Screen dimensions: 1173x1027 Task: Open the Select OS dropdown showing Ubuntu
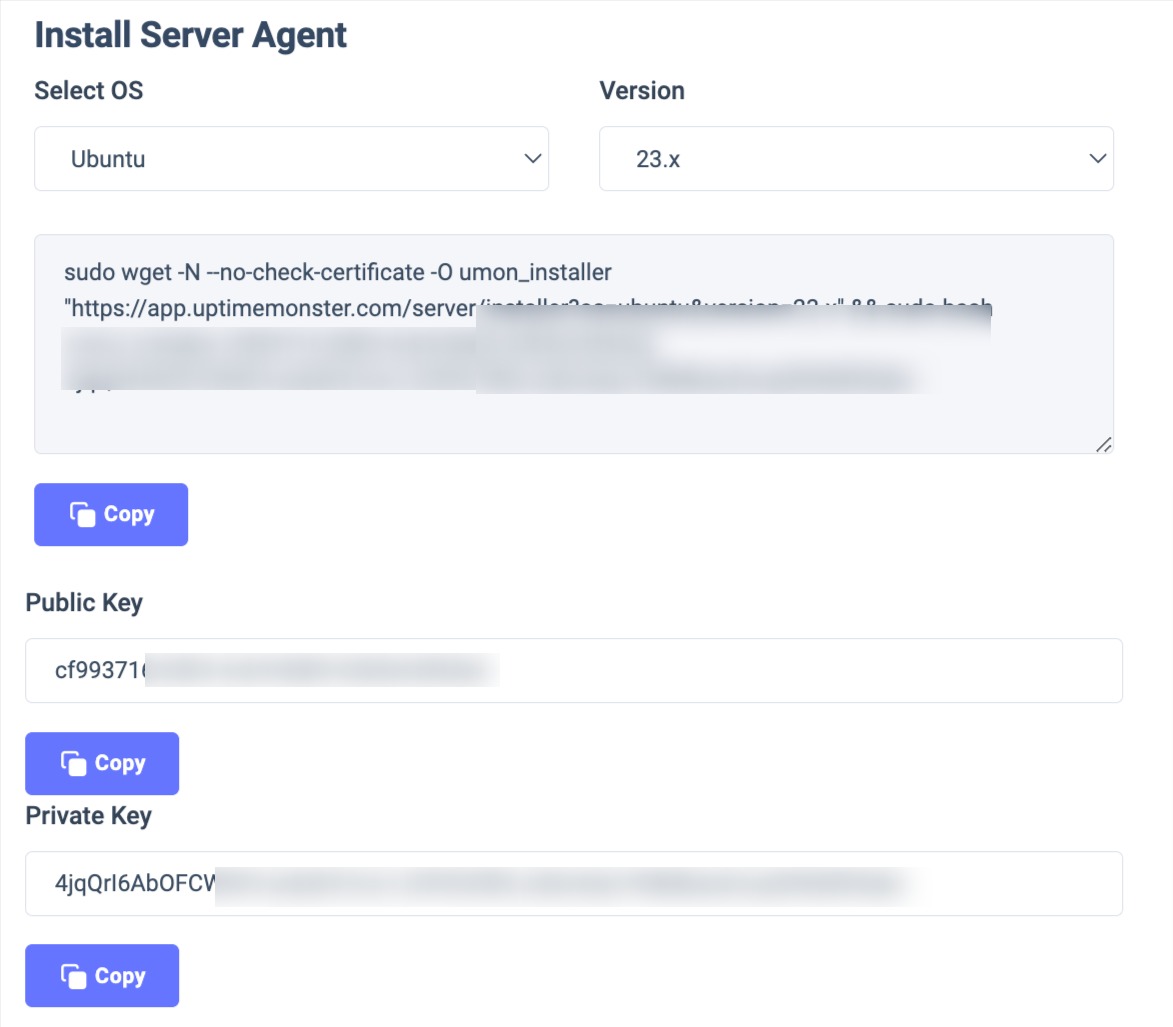pyautogui.click(x=291, y=159)
